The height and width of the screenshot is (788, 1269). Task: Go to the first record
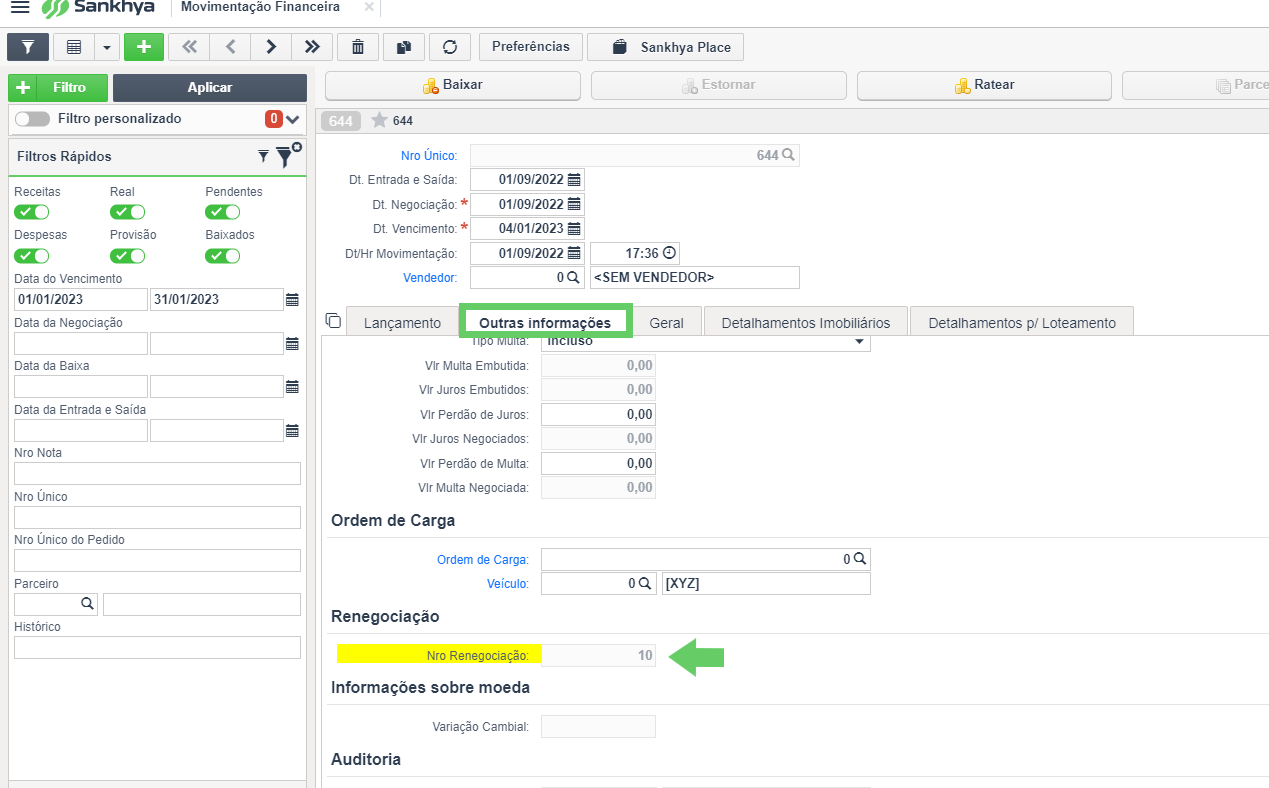[x=189, y=47]
